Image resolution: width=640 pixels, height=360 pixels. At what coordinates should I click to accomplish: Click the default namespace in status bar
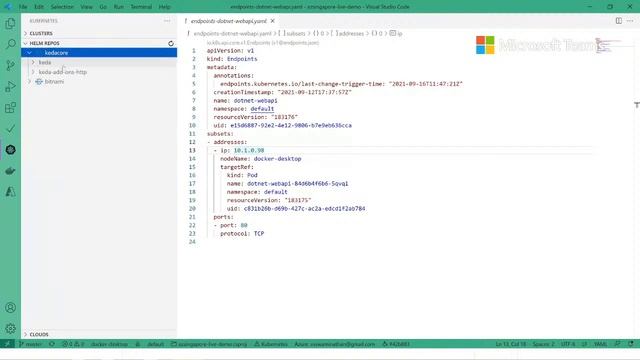155,344
